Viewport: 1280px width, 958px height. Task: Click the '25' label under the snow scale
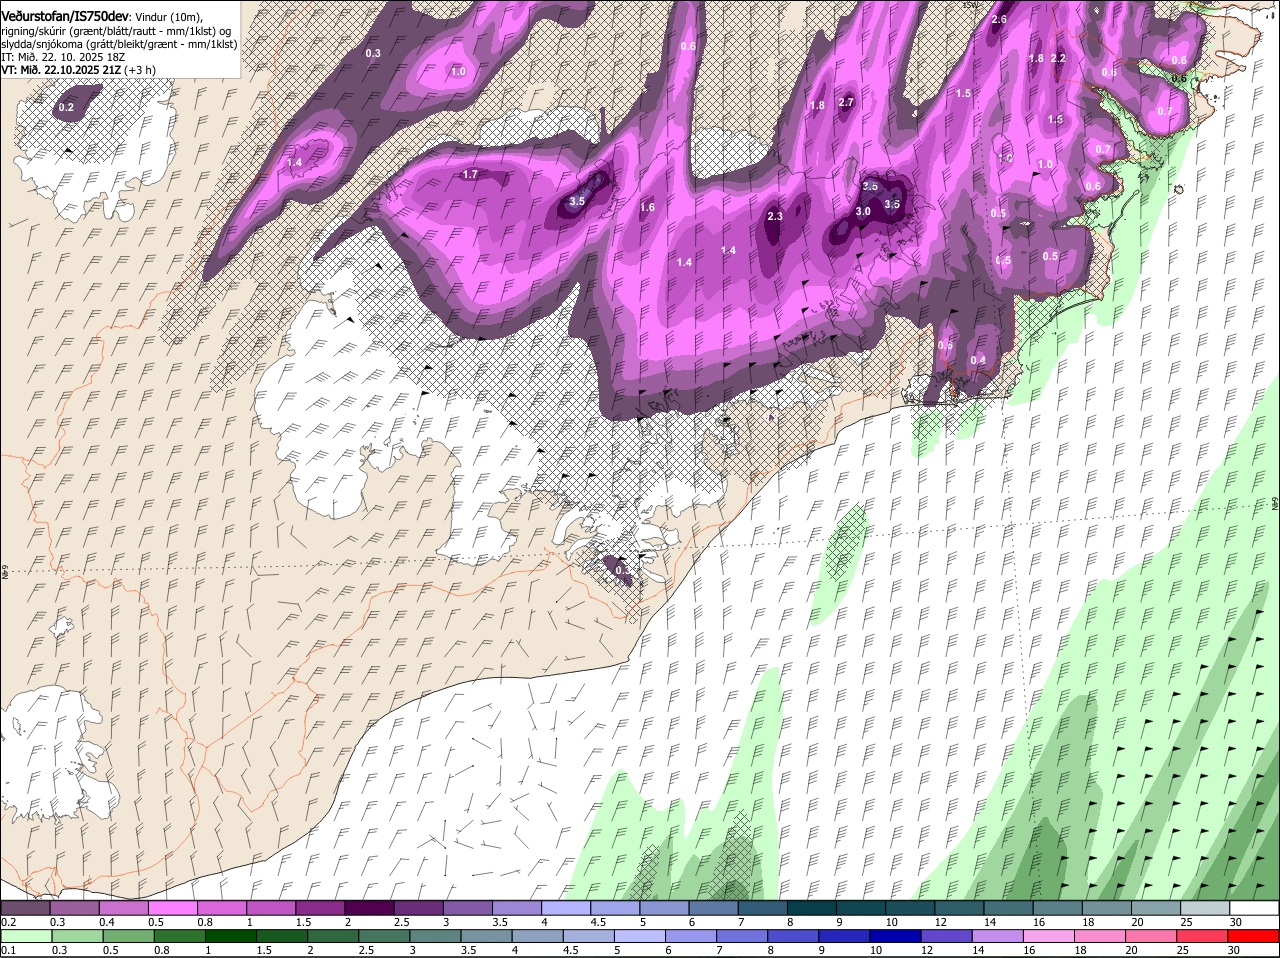(1187, 922)
